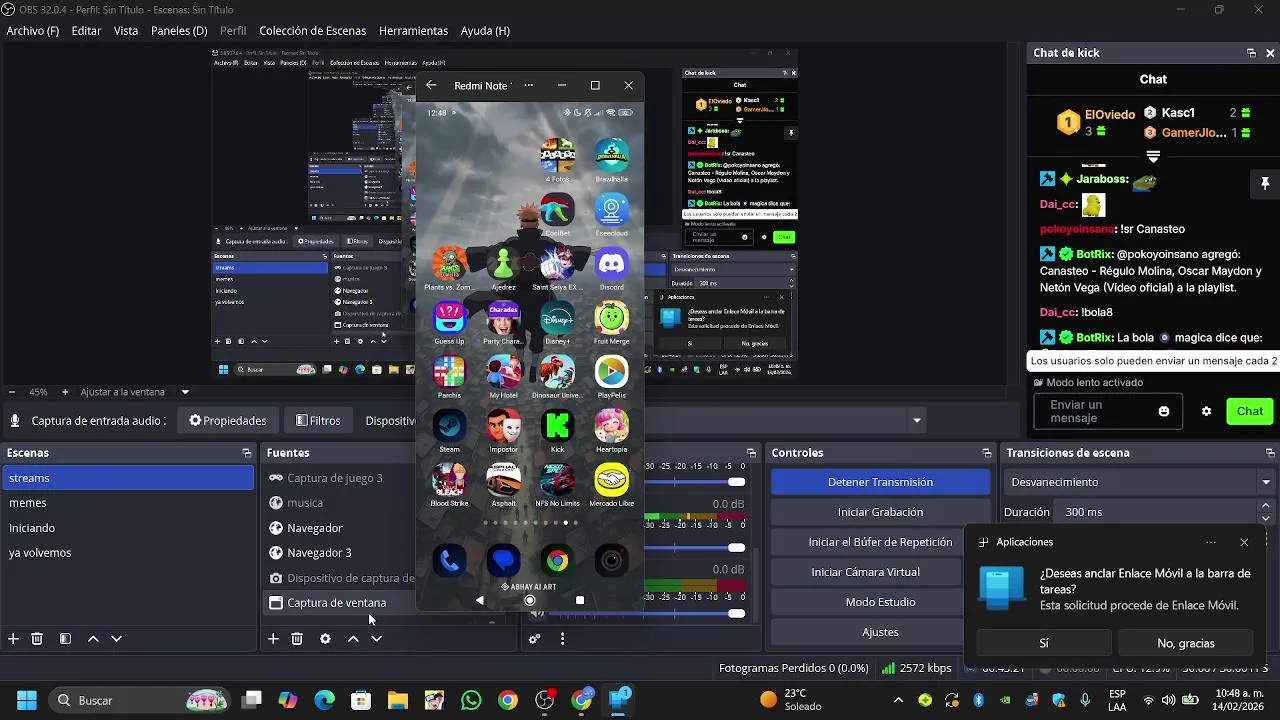This screenshot has height=720, width=1280.
Task: Open the phone dialer app in the phone dock
Action: pos(449,561)
